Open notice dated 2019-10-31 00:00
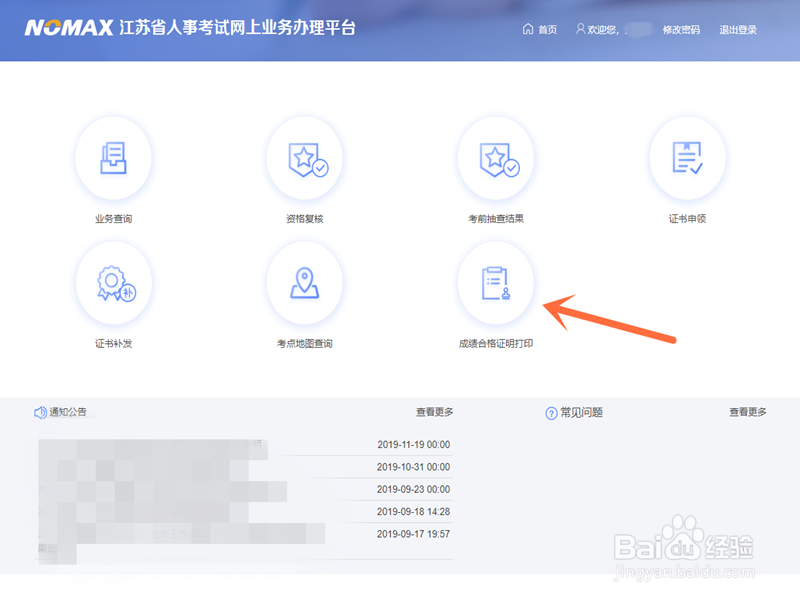Viewport: 800px width, 600px height. coord(244,467)
